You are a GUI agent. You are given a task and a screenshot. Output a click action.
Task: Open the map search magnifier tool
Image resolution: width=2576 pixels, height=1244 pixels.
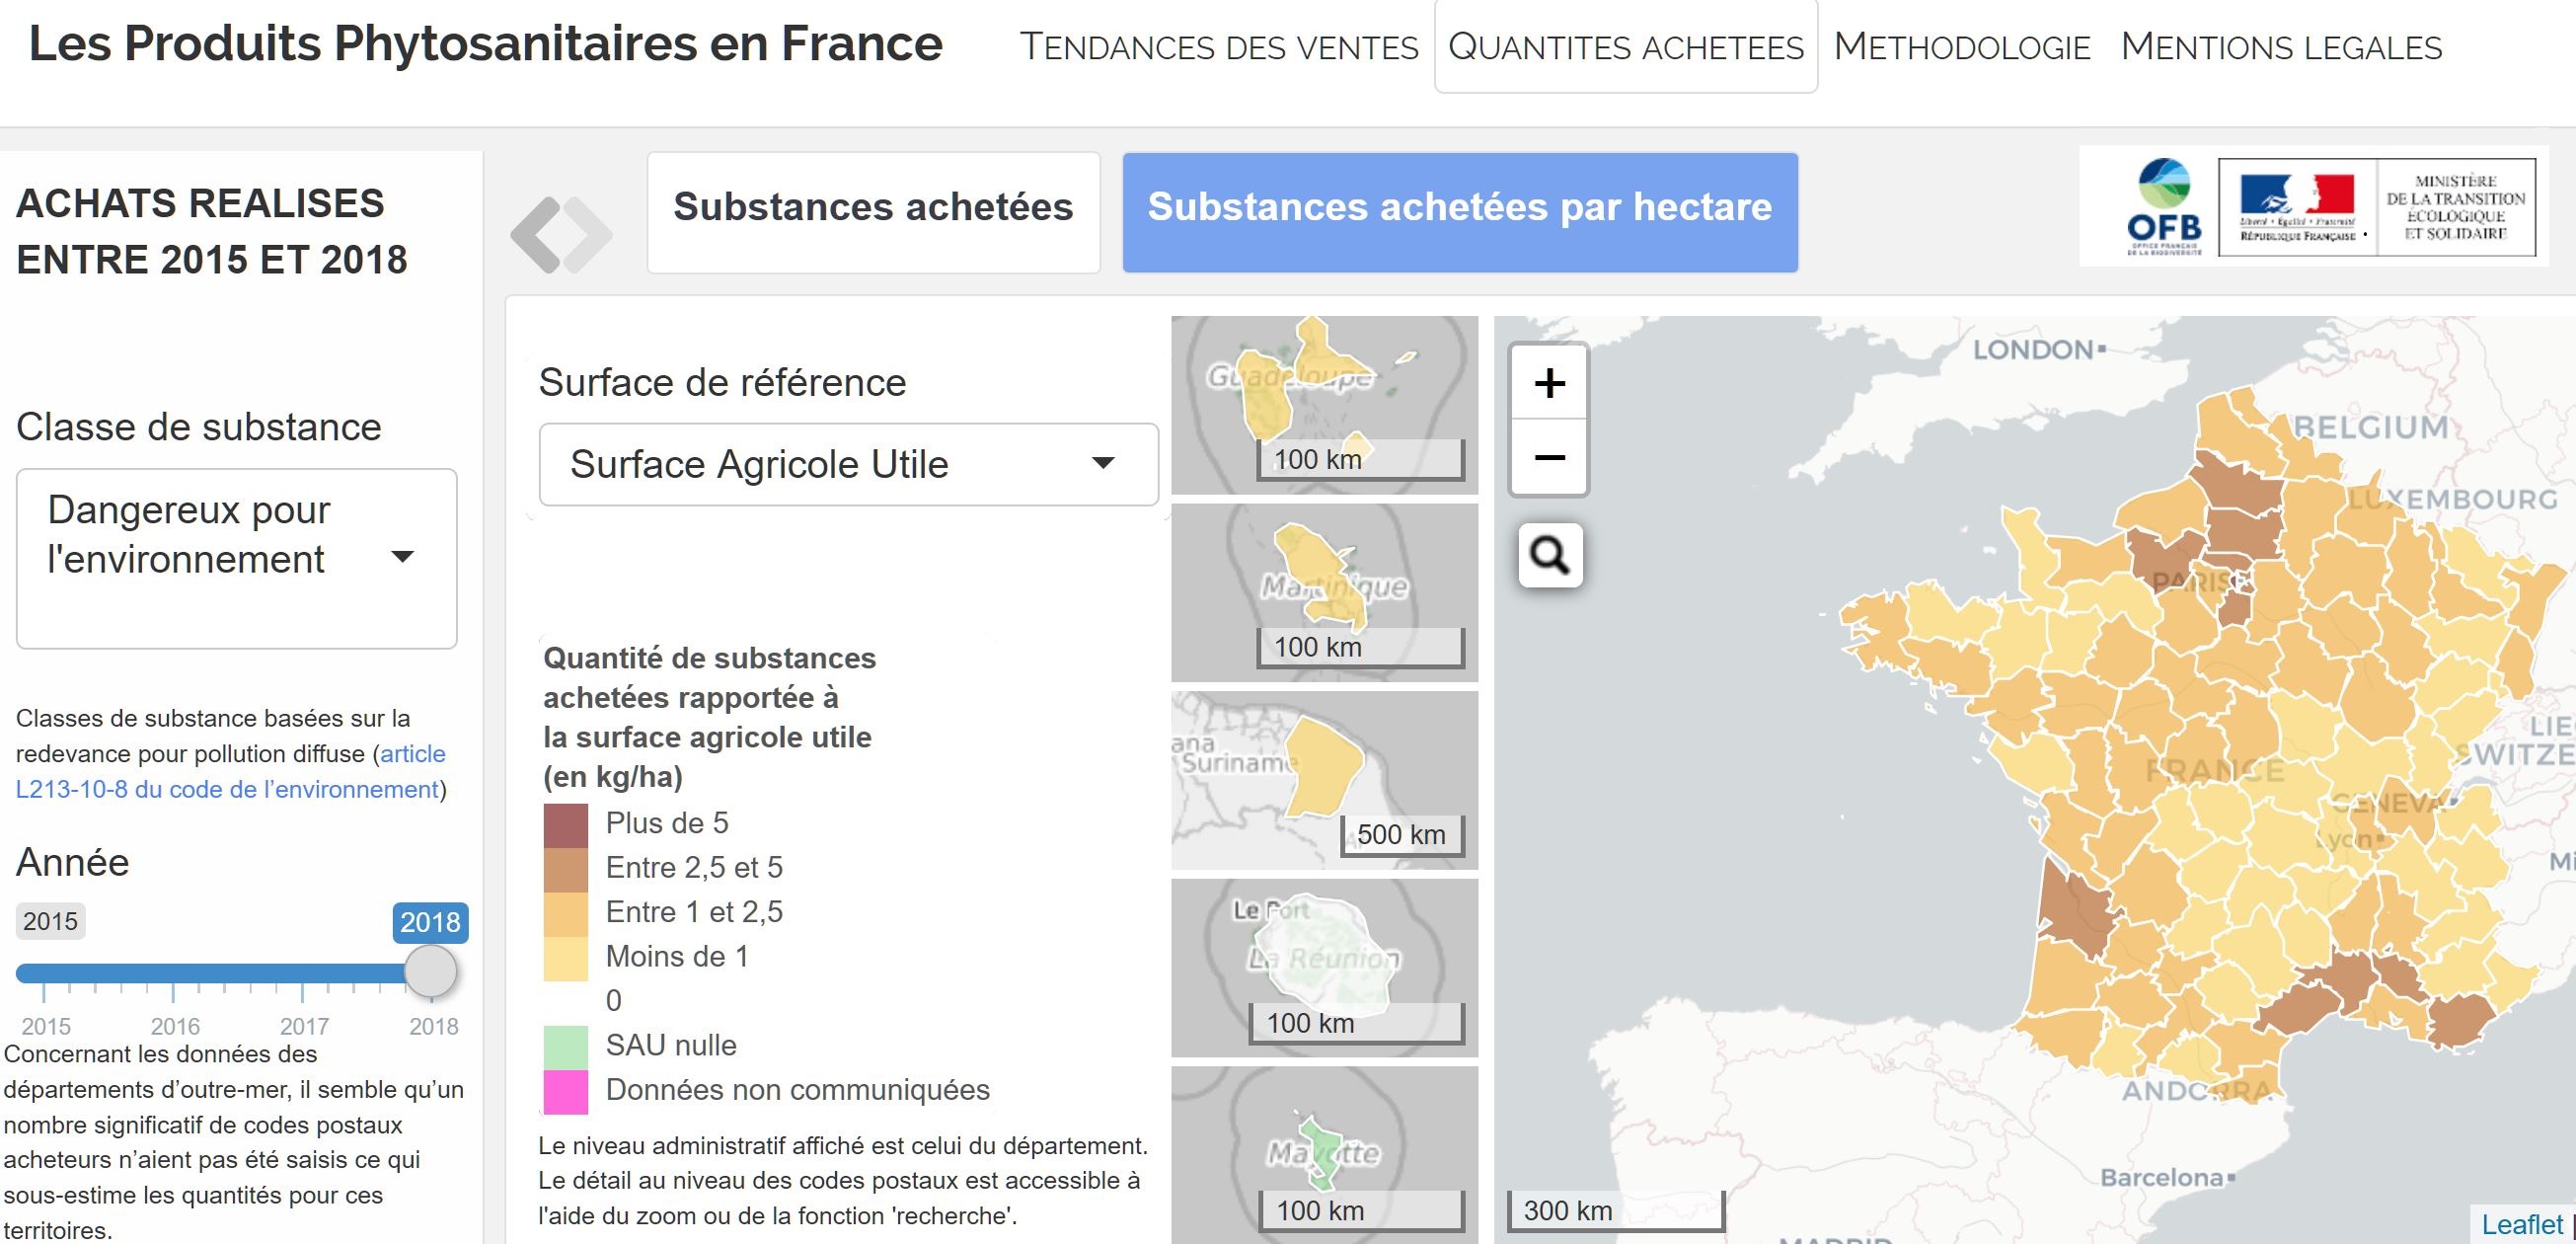[x=1550, y=555]
